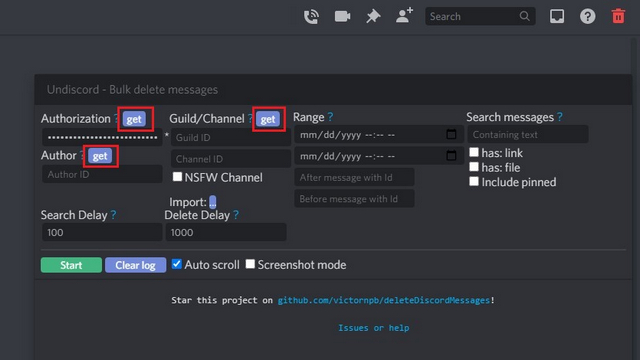
Task: Start a video call with the camera icon
Action: click(x=342, y=16)
